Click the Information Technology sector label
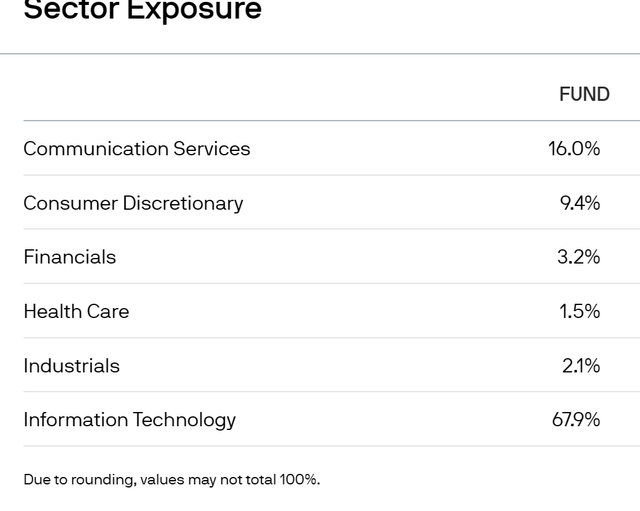 (130, 419)
